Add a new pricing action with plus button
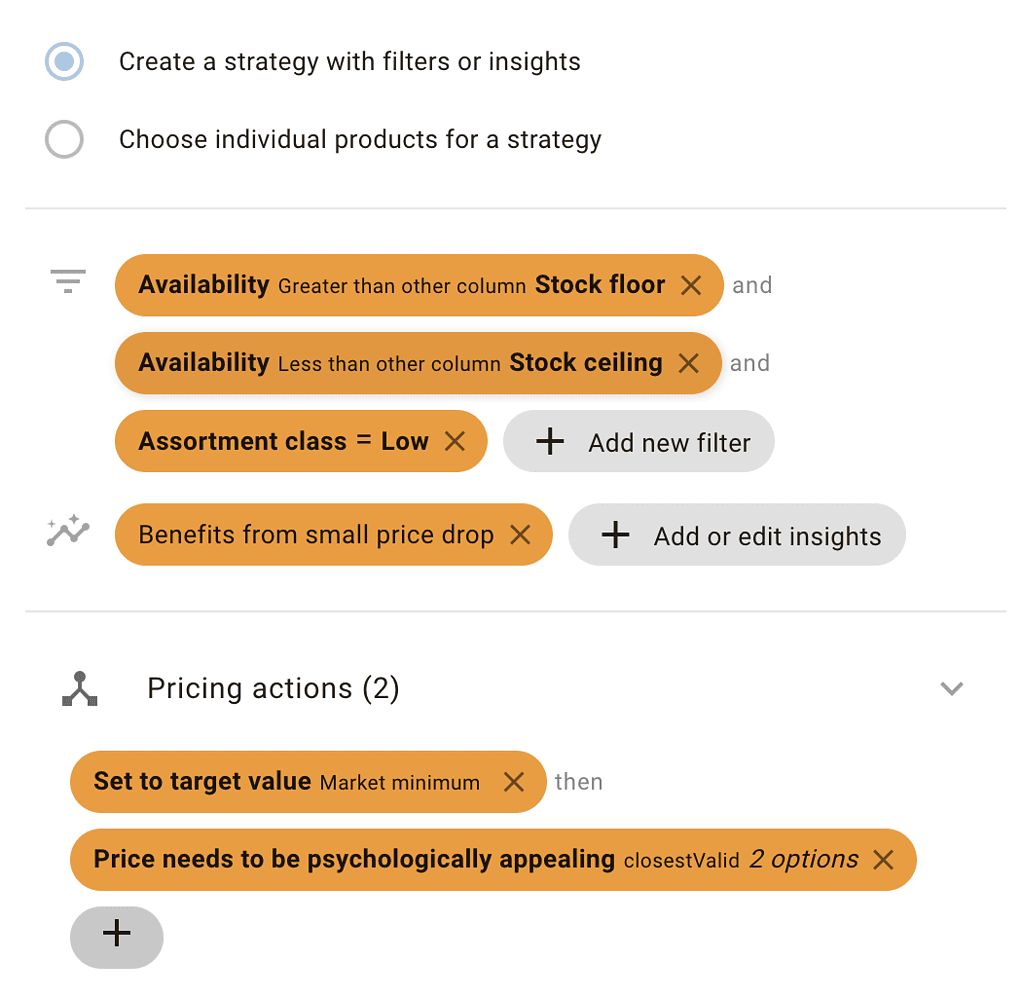Viewport: 1022px width, 997px height. point(117,935)
